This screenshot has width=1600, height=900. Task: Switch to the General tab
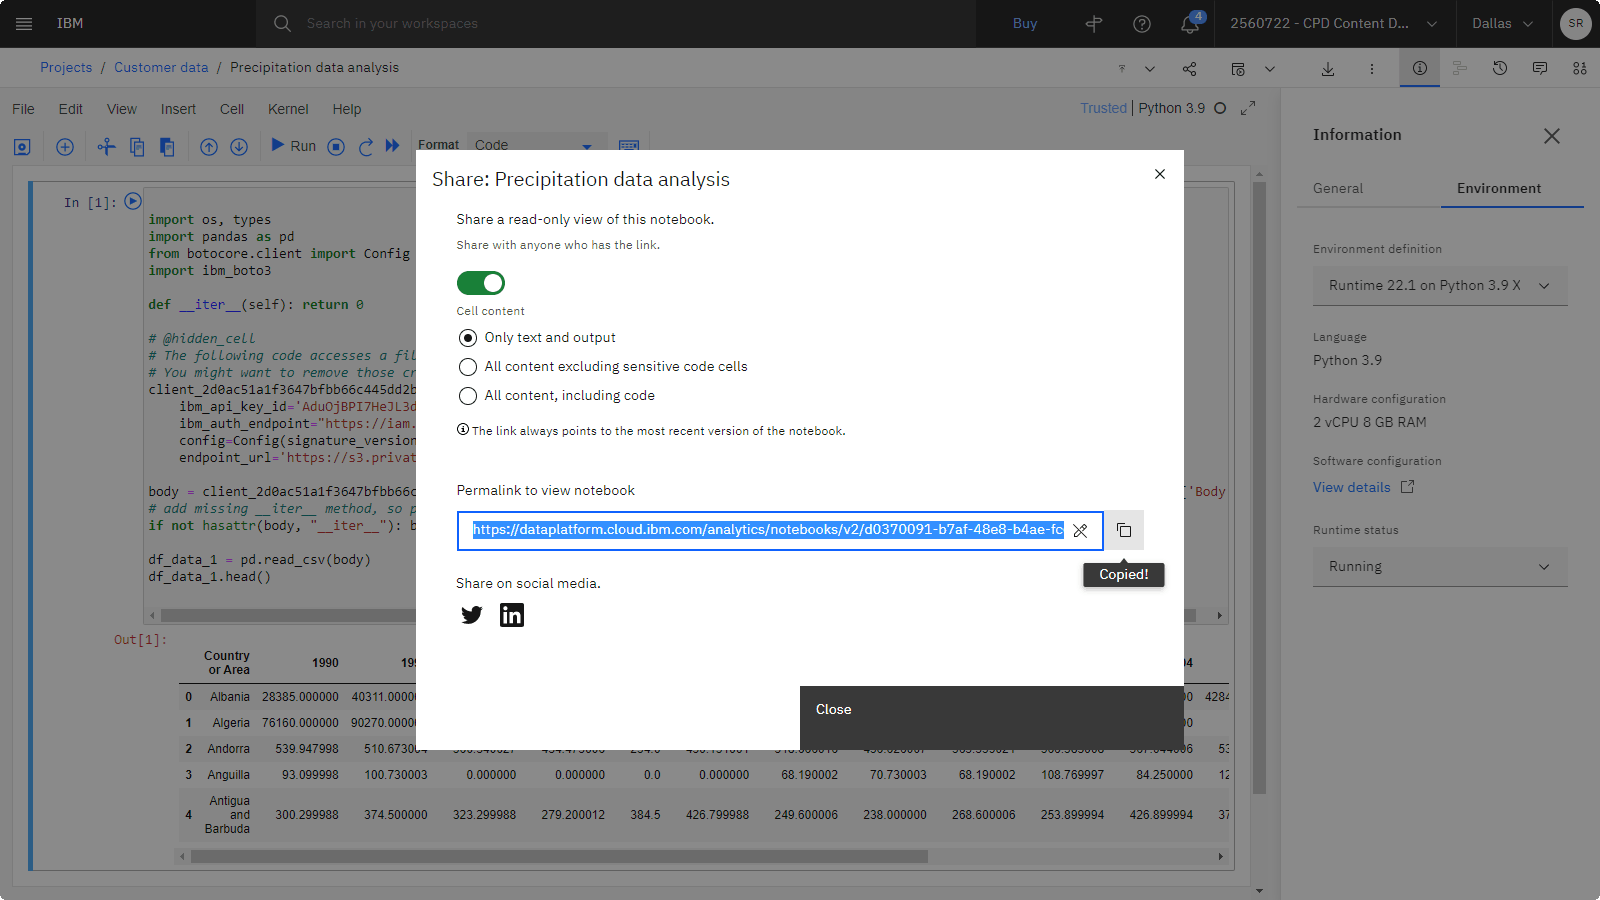[x=1338, y=188]
